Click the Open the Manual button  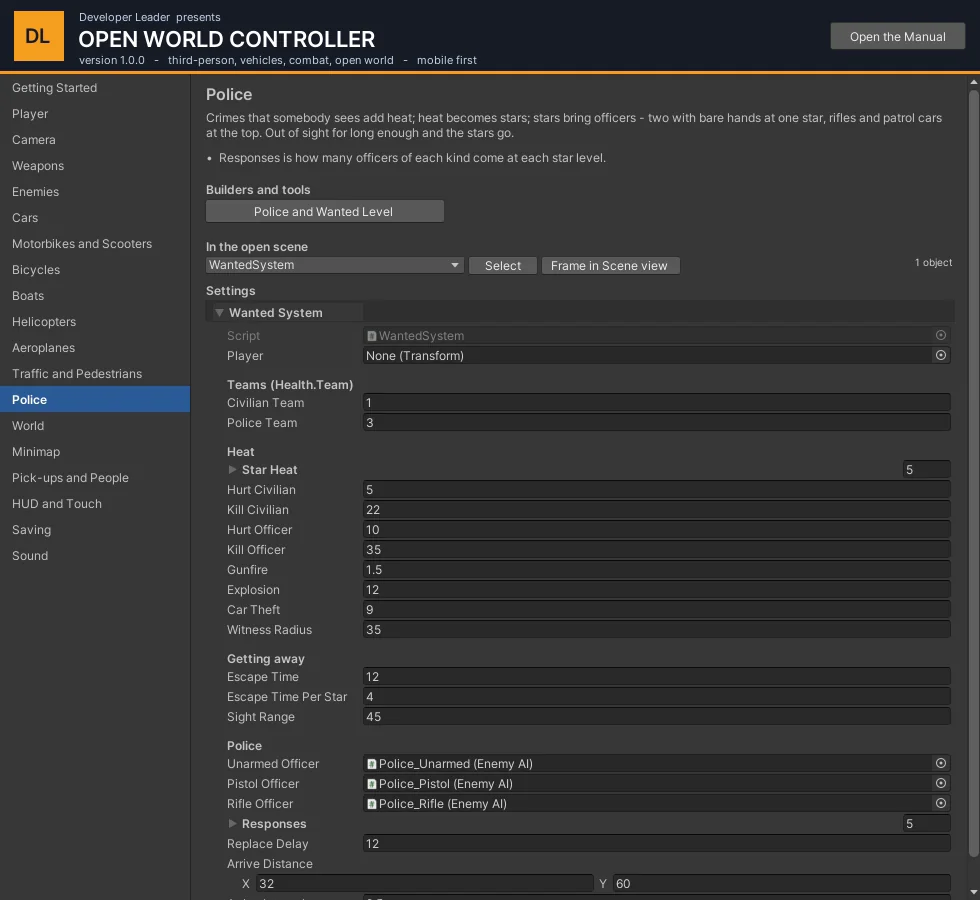coord(898,36)
